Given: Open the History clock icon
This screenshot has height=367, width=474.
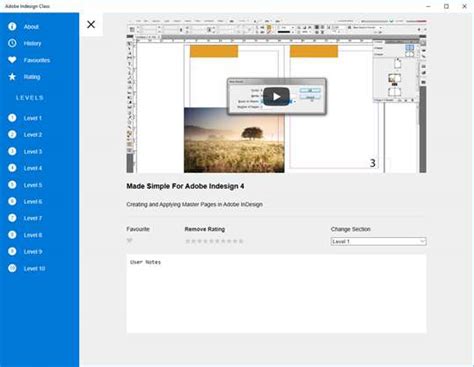Looking at the screenshot, I should (12, 43).
